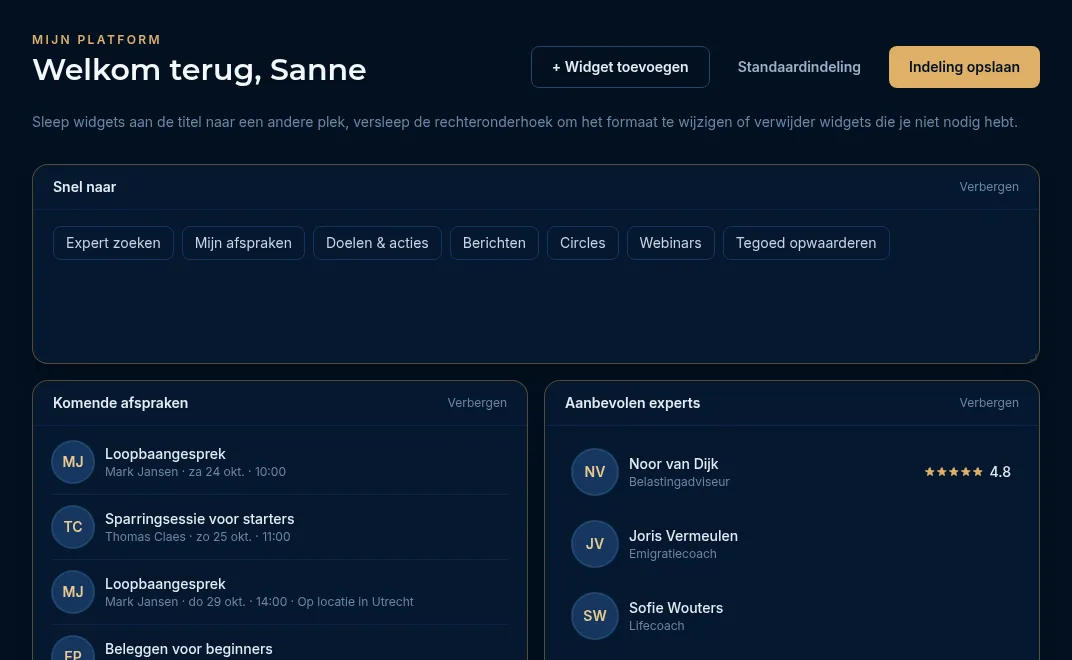Select Tegoed opwaarderen chip

pos(806,243)
